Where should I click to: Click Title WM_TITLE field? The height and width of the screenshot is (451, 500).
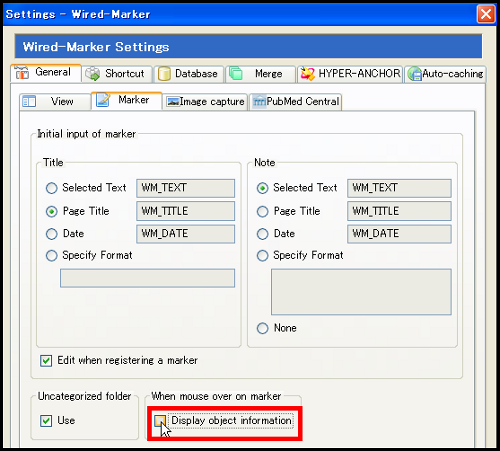point(185,211)
